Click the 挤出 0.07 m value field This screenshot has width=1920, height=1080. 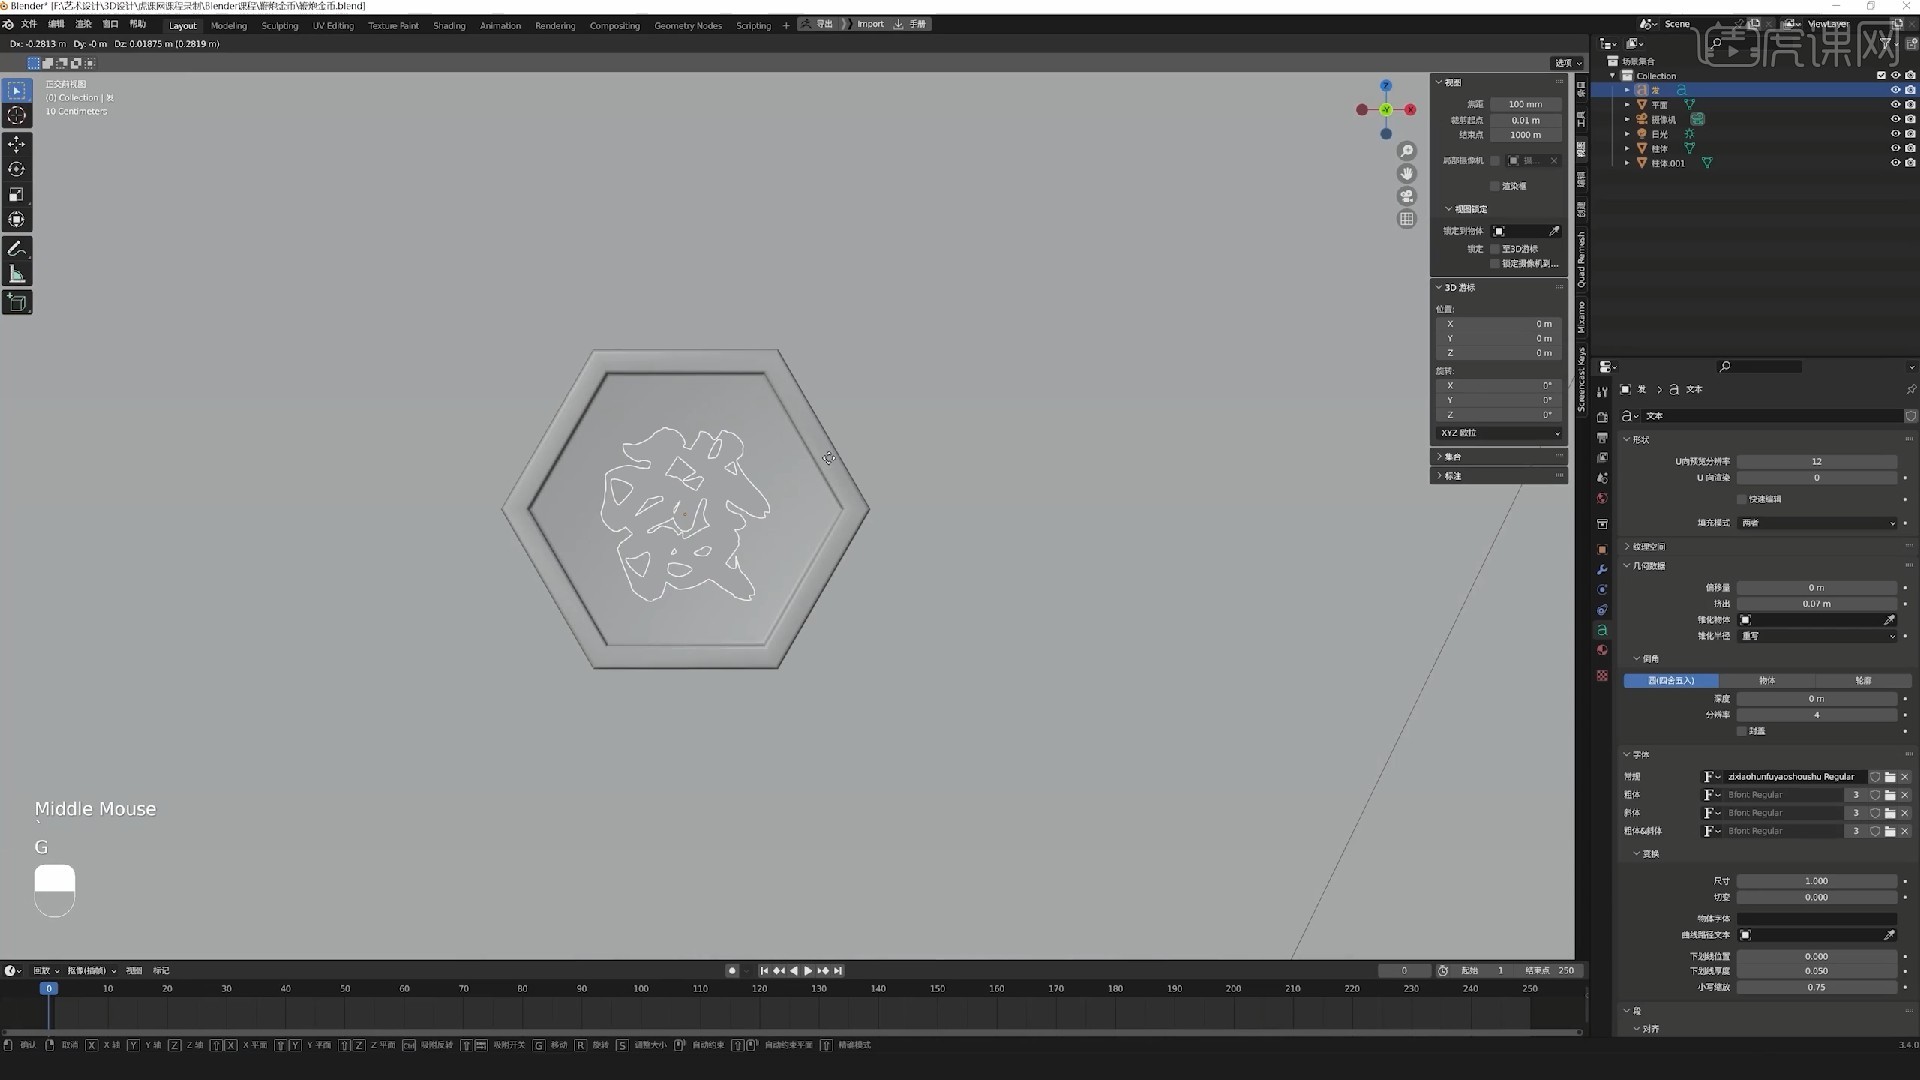1817,604
